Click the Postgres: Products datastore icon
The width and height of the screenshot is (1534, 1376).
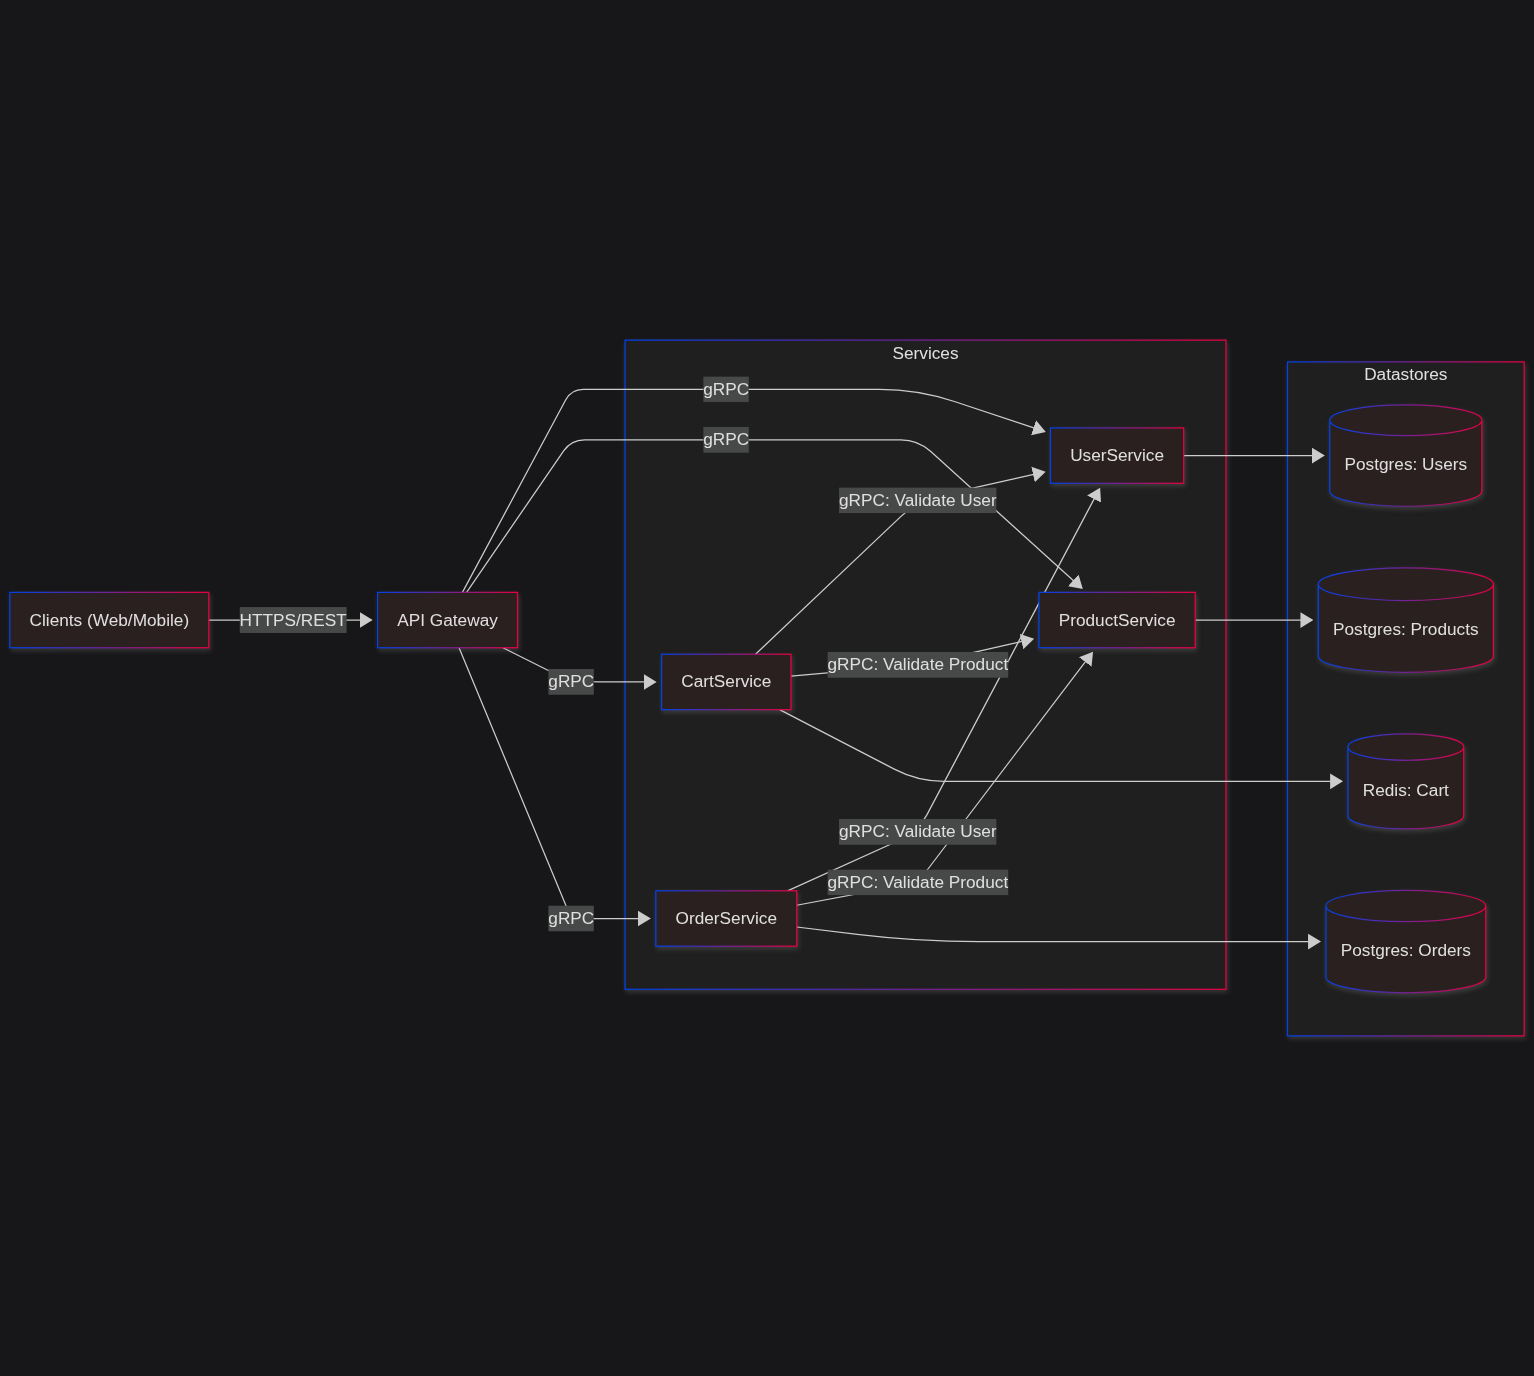[1405, 621]
